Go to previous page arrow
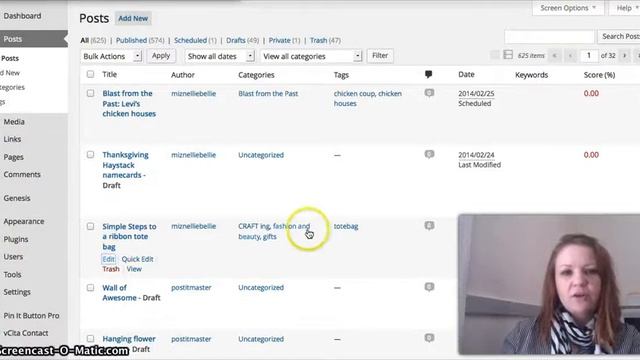The width and height of the screenshot is (640, 360). pos(570,56)
